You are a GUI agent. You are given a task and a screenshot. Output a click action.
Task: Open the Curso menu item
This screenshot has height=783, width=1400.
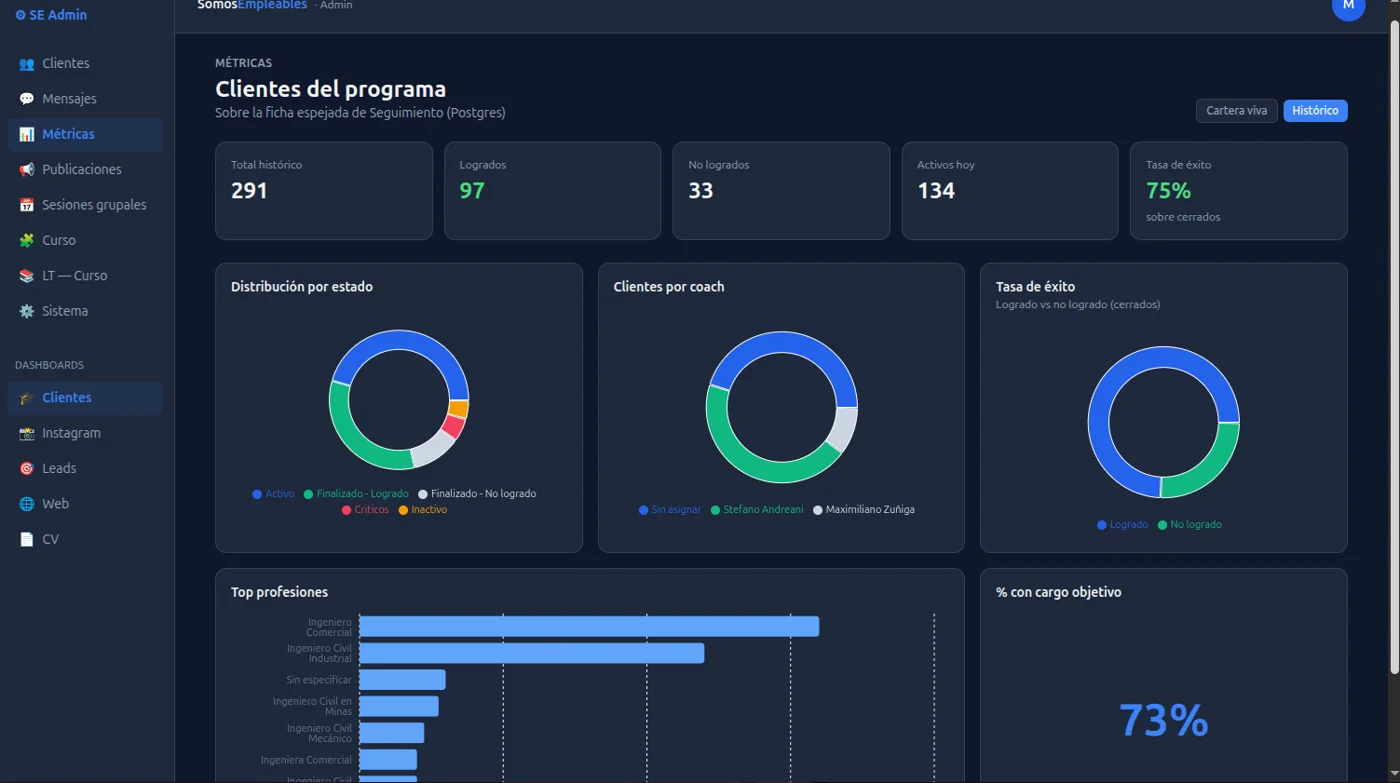[x=85, y=241]
